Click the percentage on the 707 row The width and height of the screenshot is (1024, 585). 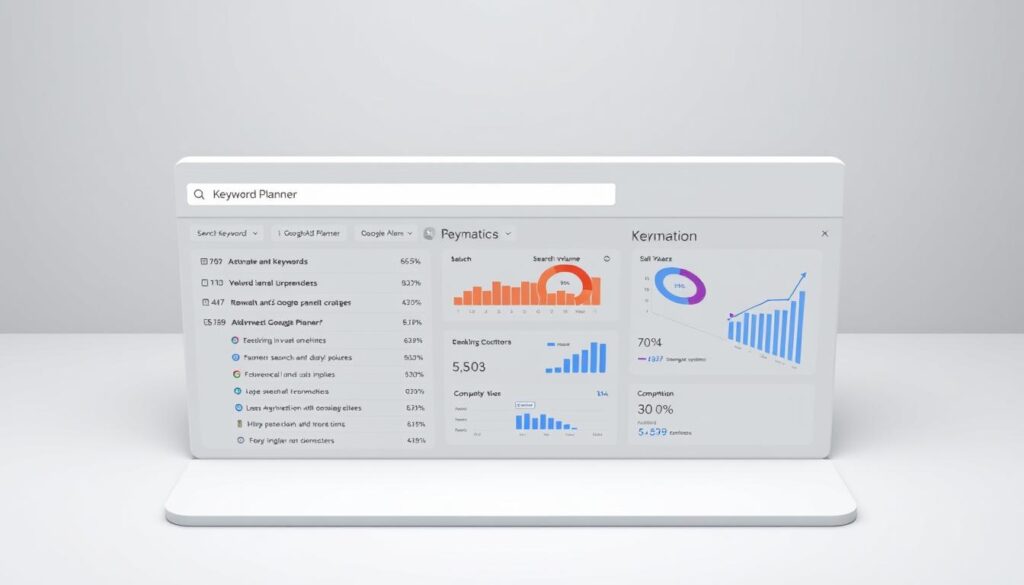point(410,261)
